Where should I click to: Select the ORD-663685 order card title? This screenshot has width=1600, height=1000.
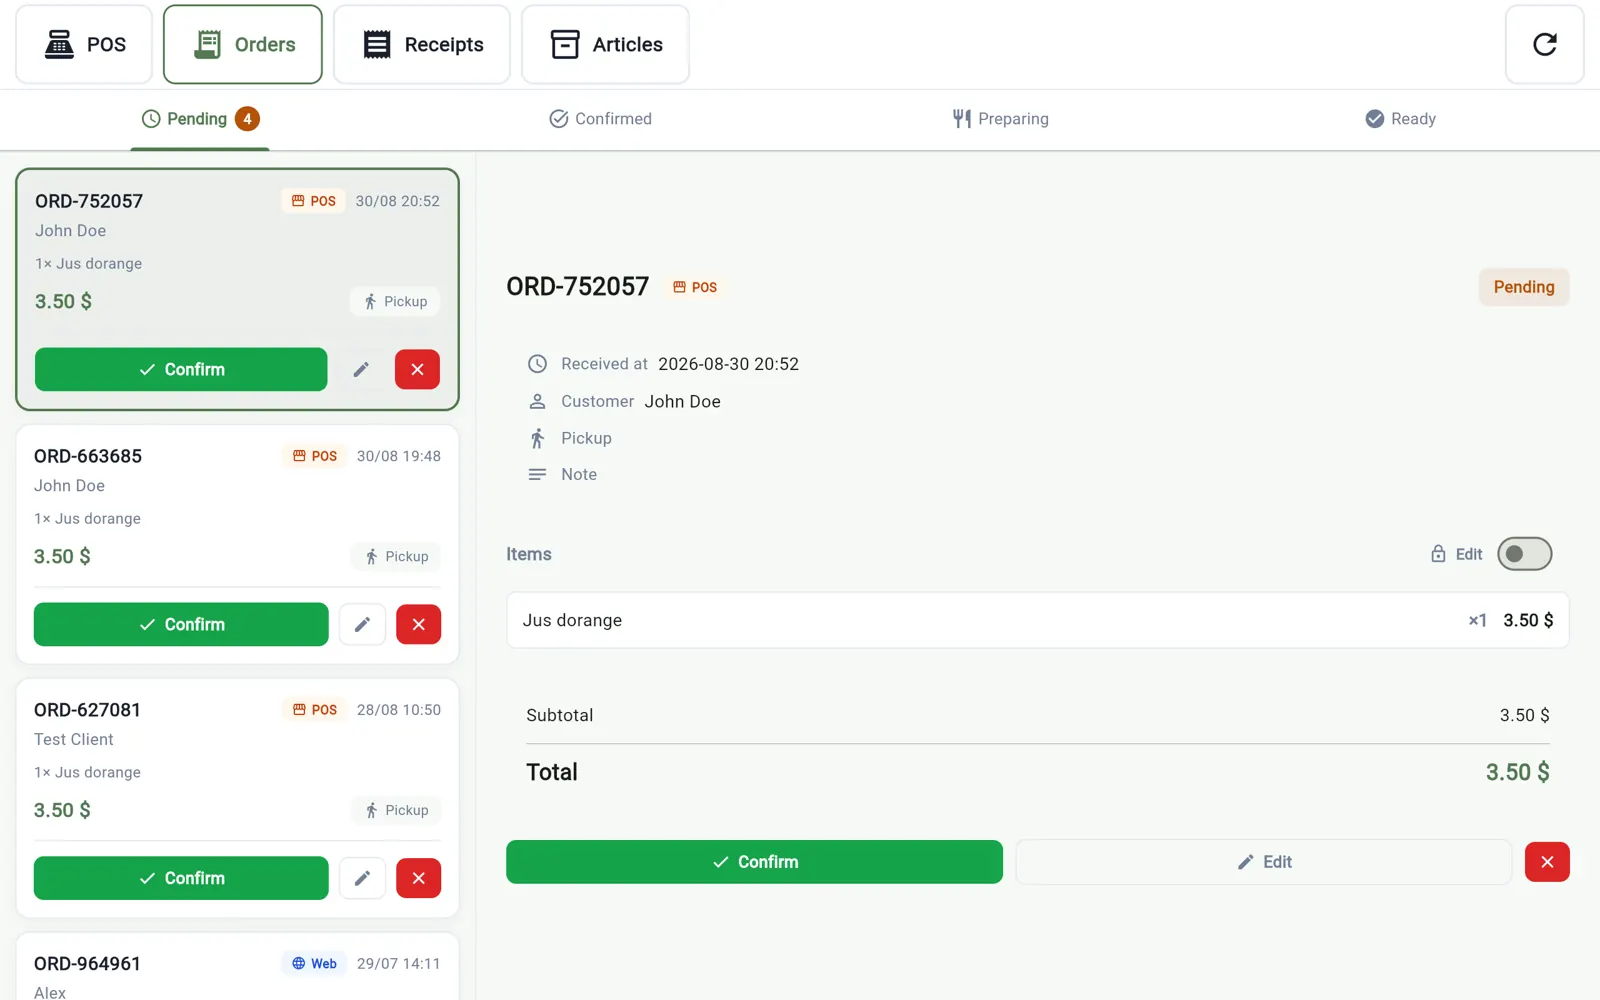88,456
